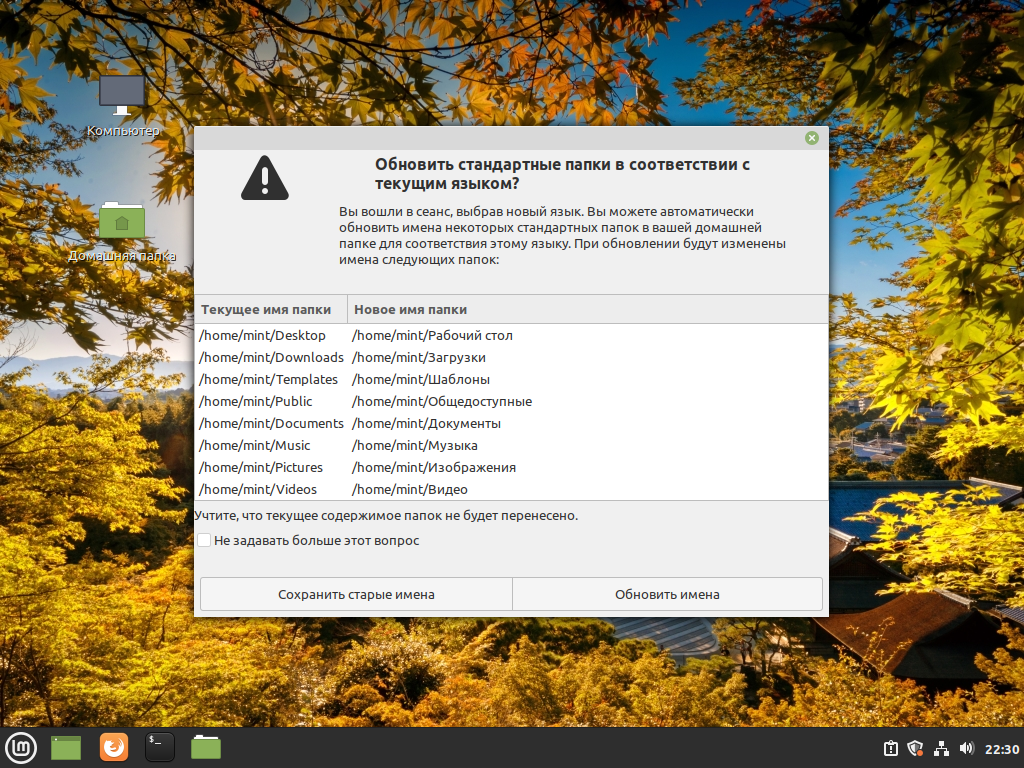Click new name '/home/mint/Общедоступные'
Screen dimensions: 1024x768
pos(442,402)
